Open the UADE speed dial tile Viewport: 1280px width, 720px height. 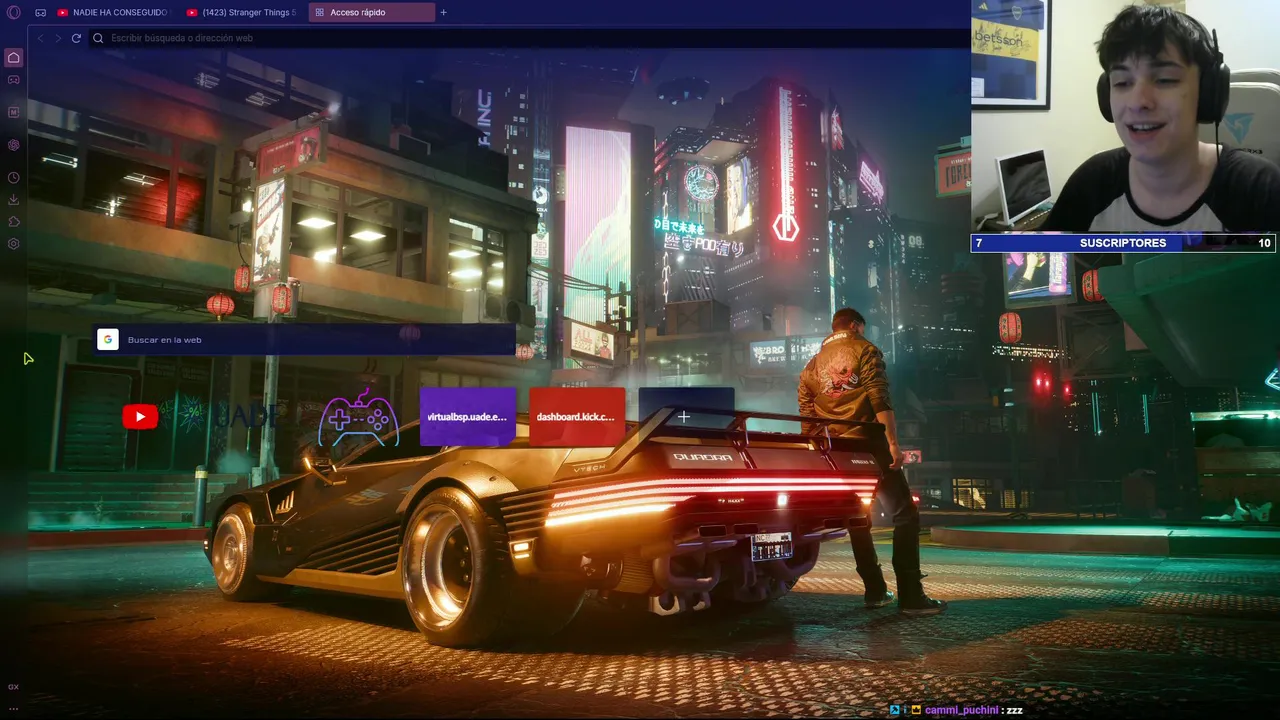[248, 417]
